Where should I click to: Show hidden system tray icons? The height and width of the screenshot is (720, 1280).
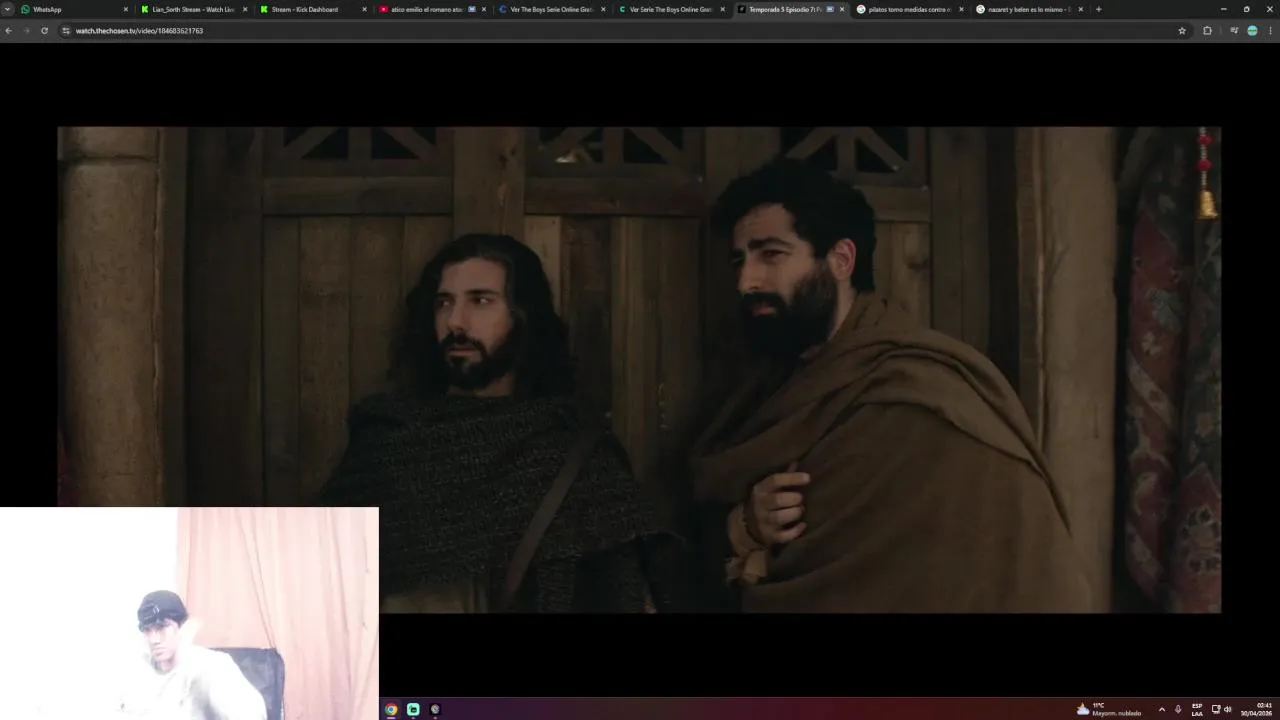click(x=1161, y=709)
